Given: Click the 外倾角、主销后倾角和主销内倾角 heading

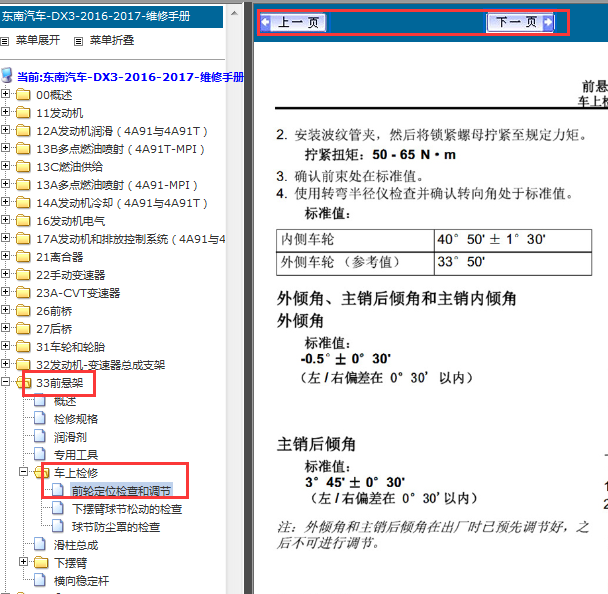Looking at the screenshot, I should 396,299.
